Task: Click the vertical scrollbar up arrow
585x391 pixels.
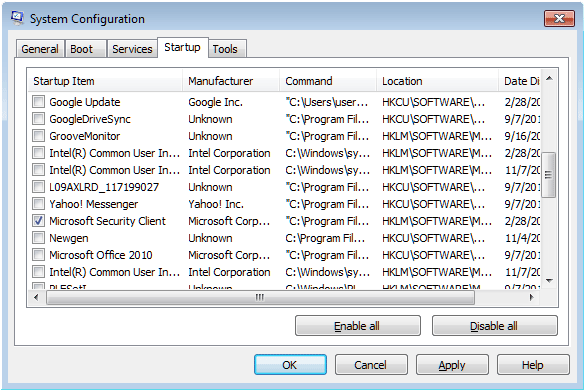Action: [x=549, y=79]
